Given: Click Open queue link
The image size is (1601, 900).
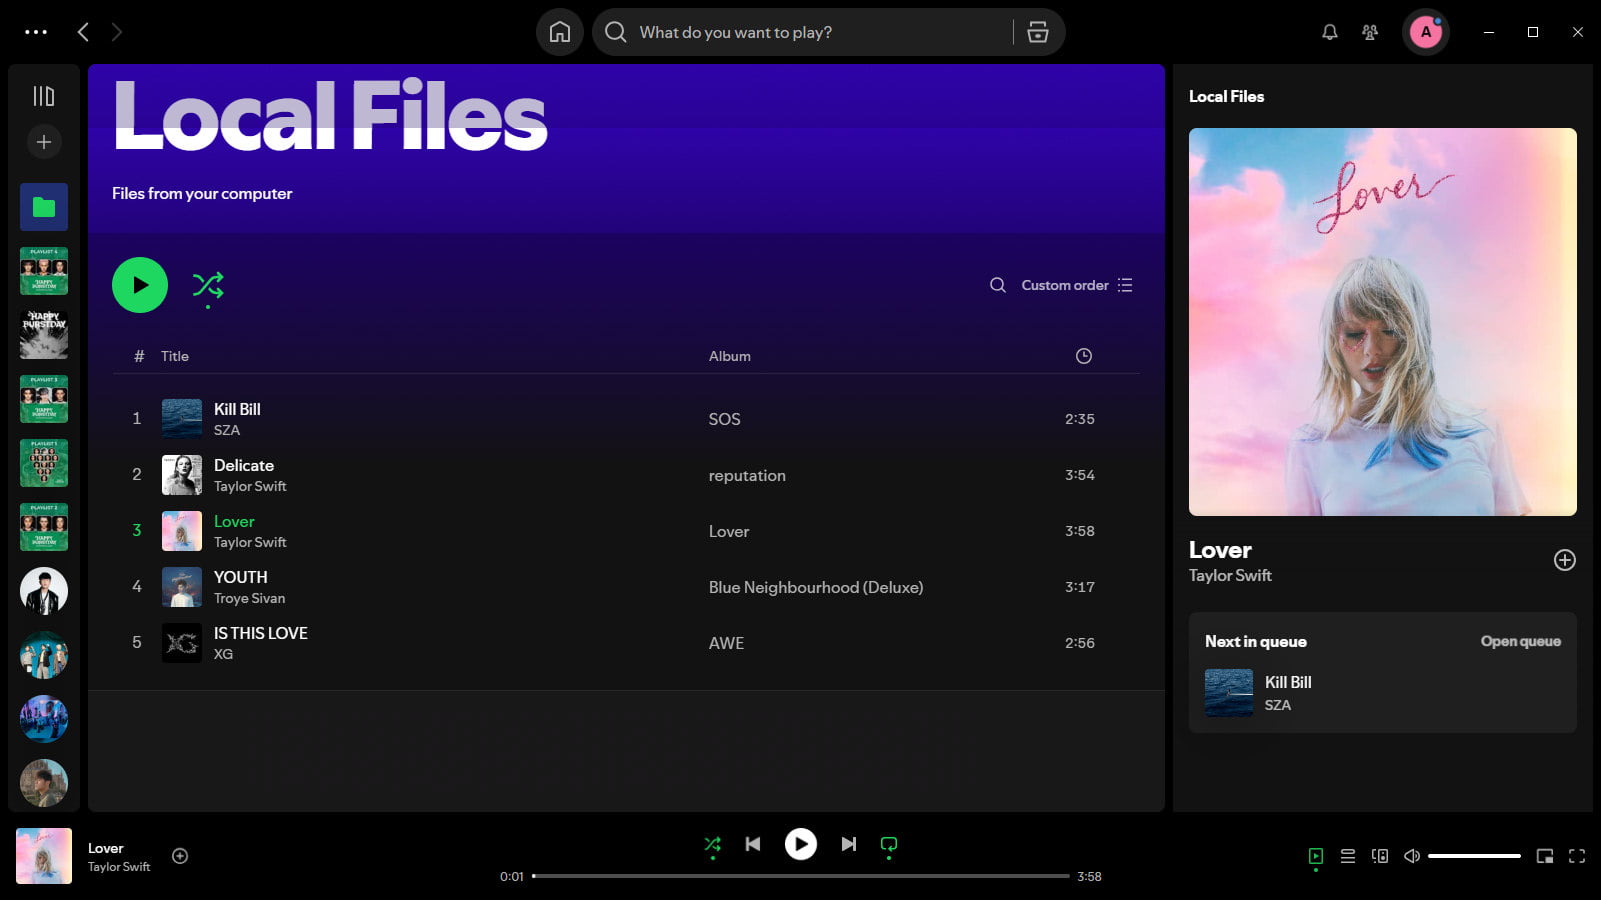Looking at the screenshot, I should [1520, 641].
